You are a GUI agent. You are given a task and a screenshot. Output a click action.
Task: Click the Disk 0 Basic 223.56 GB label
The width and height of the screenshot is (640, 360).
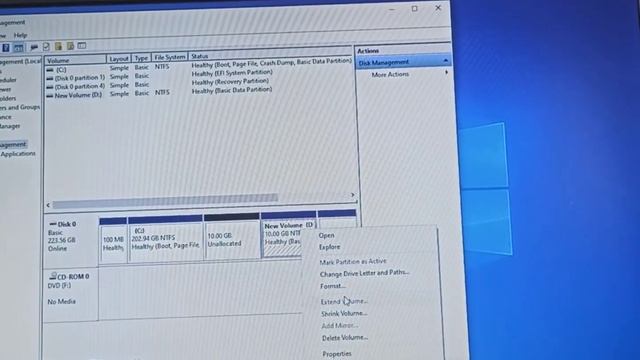[x=62, y=236]
